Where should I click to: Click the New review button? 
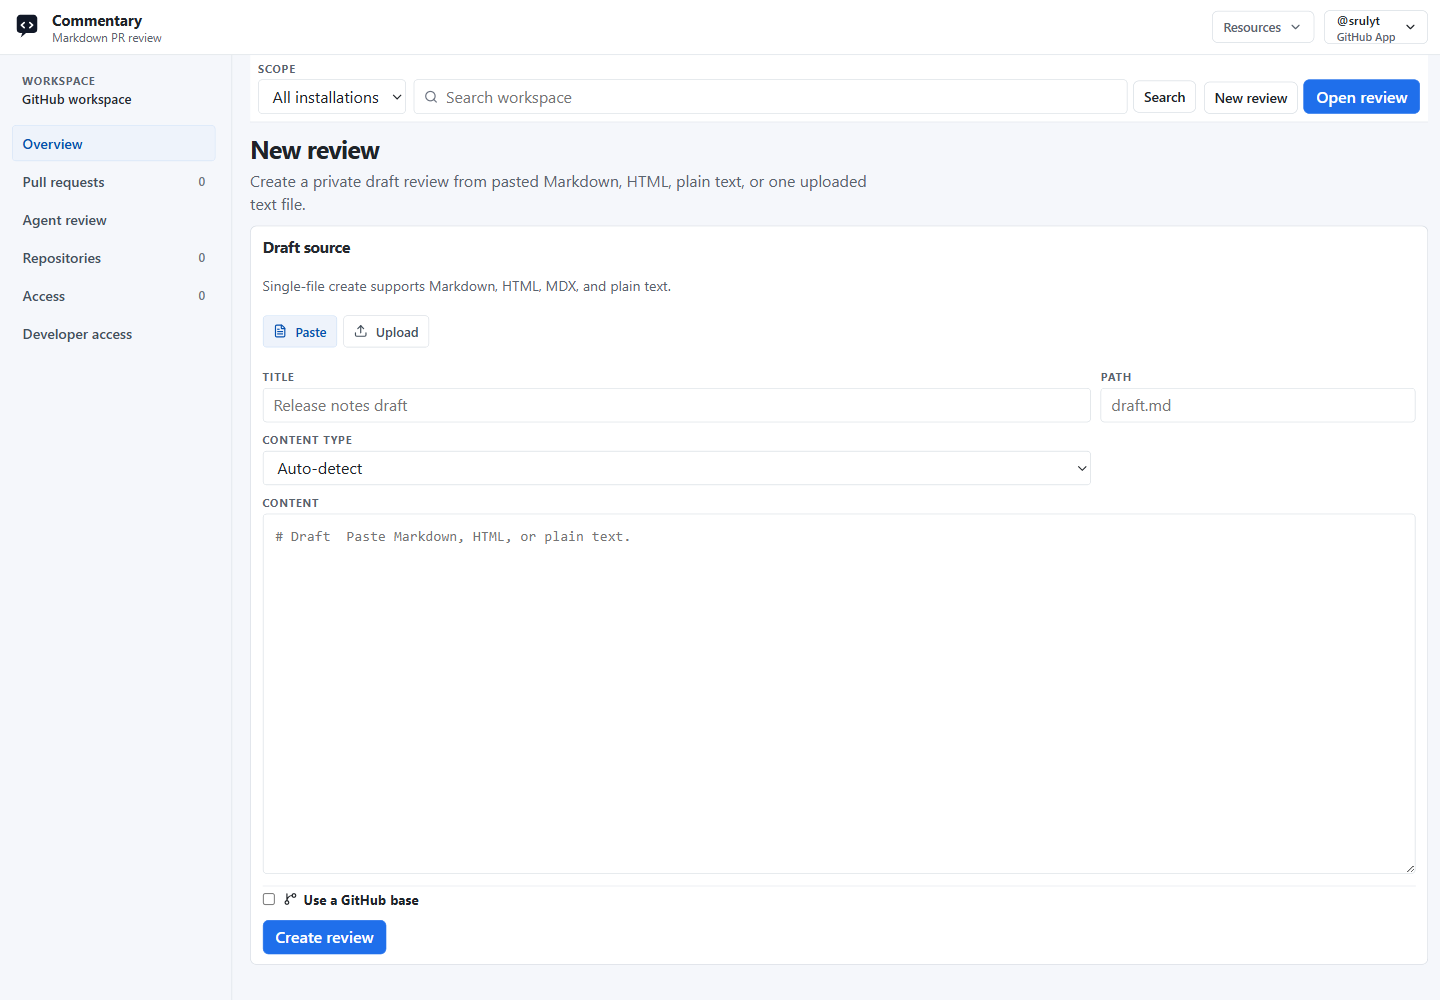pos(1250,98)
